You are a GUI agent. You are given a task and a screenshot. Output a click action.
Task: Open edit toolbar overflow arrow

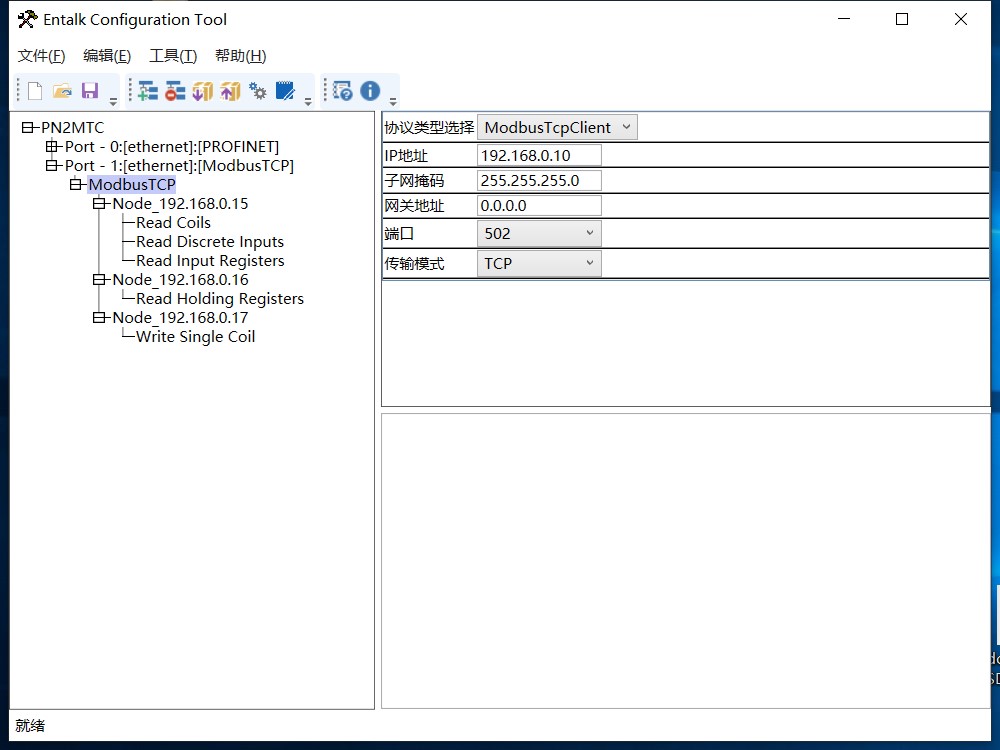(x=308, y=101)
